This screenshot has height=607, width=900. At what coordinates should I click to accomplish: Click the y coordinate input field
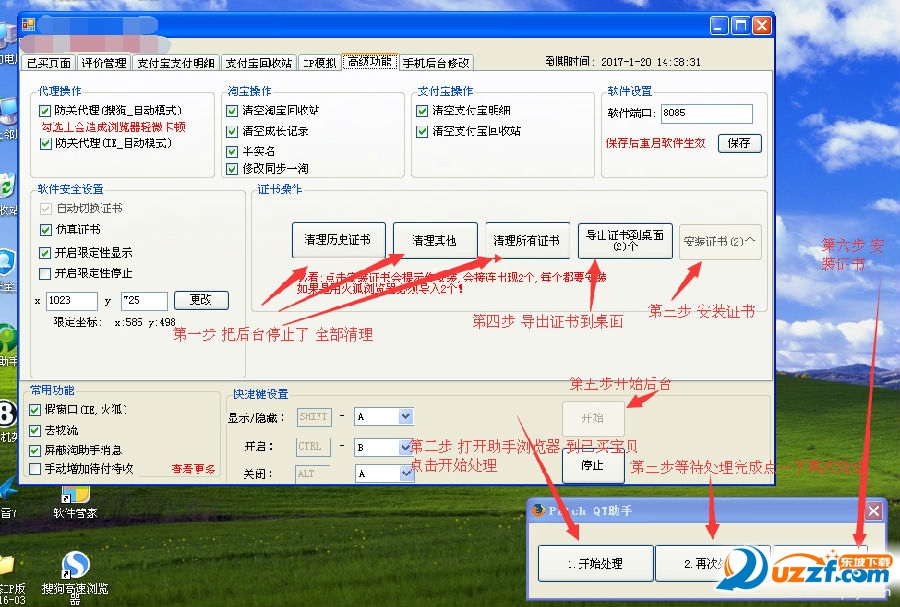pos(144,300)
